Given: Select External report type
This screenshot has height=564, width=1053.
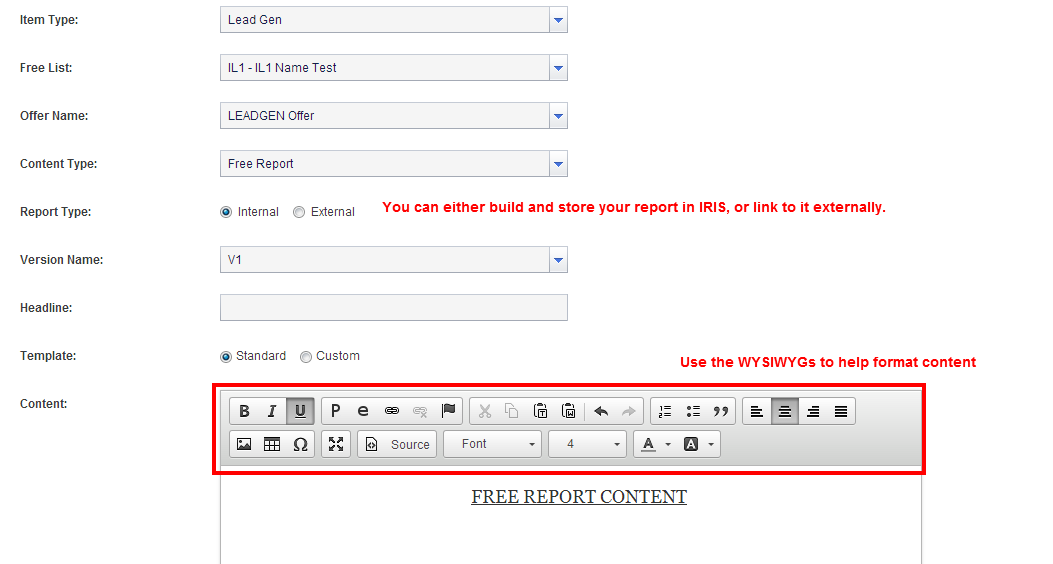Looking at the screenshot, I should 299,212.
